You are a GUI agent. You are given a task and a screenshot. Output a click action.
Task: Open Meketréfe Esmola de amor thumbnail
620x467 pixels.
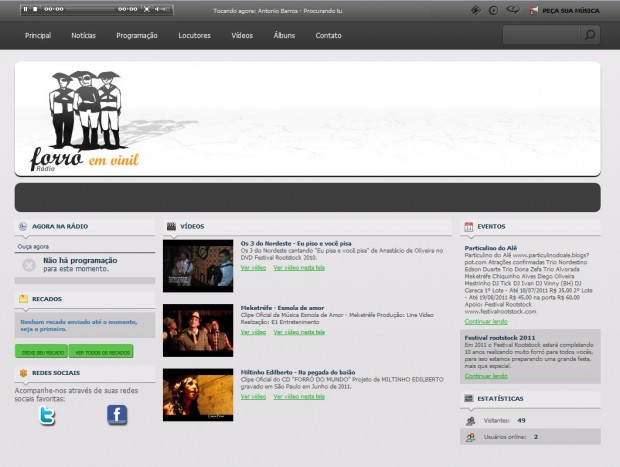coord(198,330)
